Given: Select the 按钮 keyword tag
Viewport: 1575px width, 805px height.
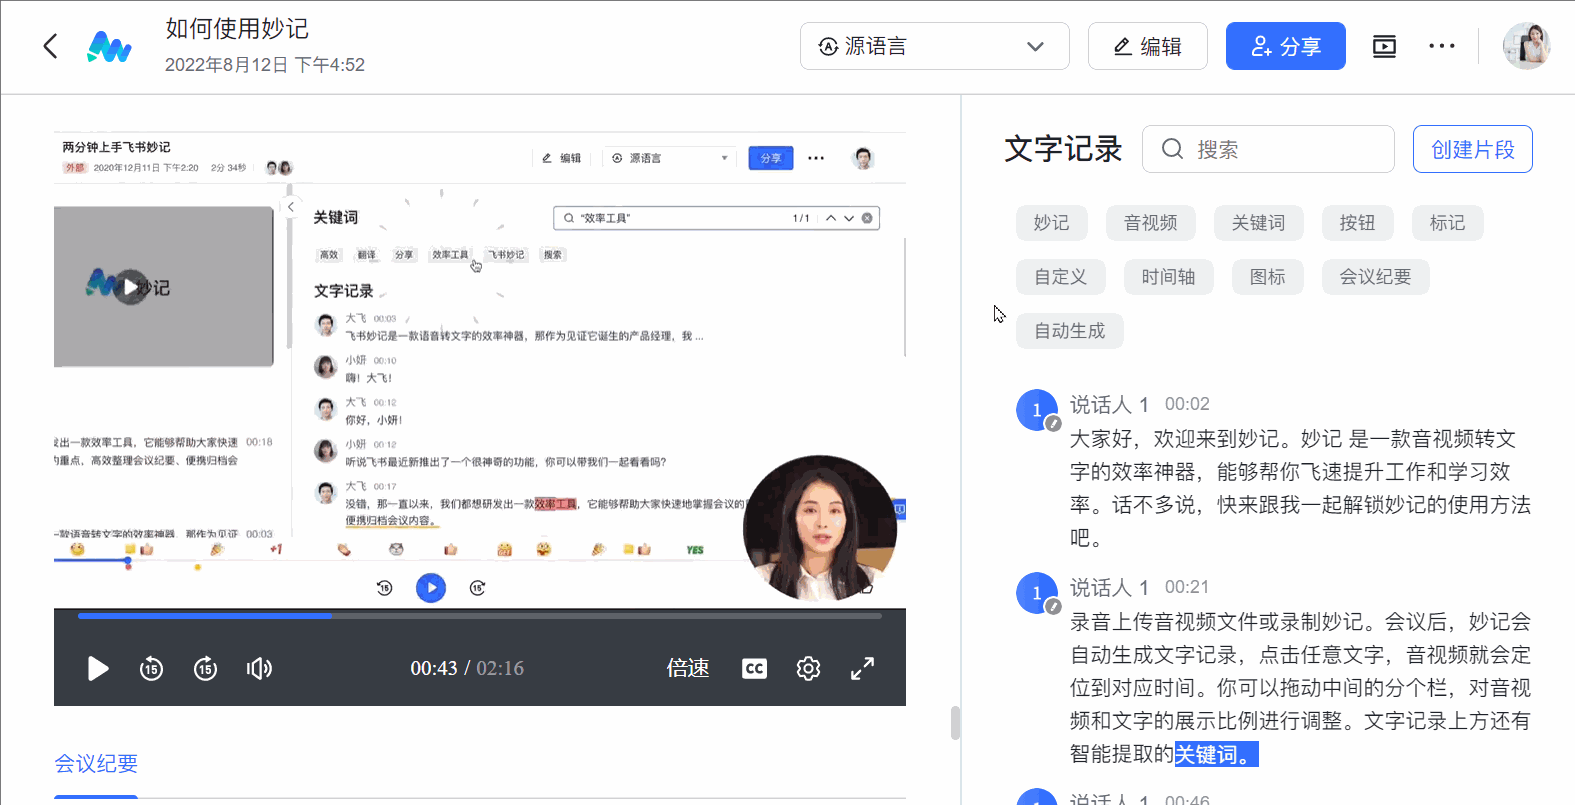Looking at the screenshot, I should 1357,223.
